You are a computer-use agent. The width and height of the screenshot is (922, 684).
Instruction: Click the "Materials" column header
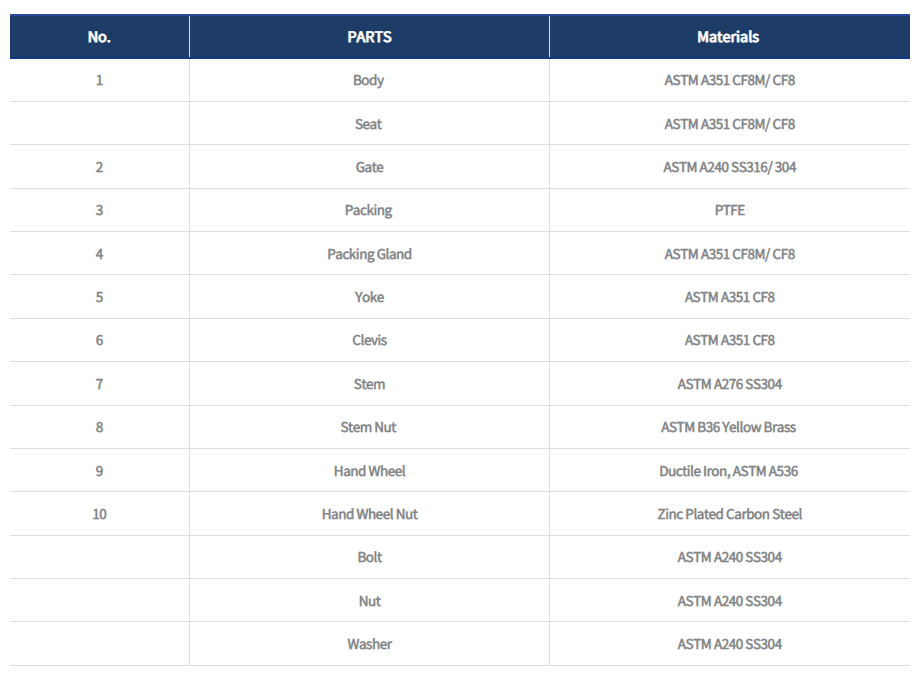tap(728, 37)
